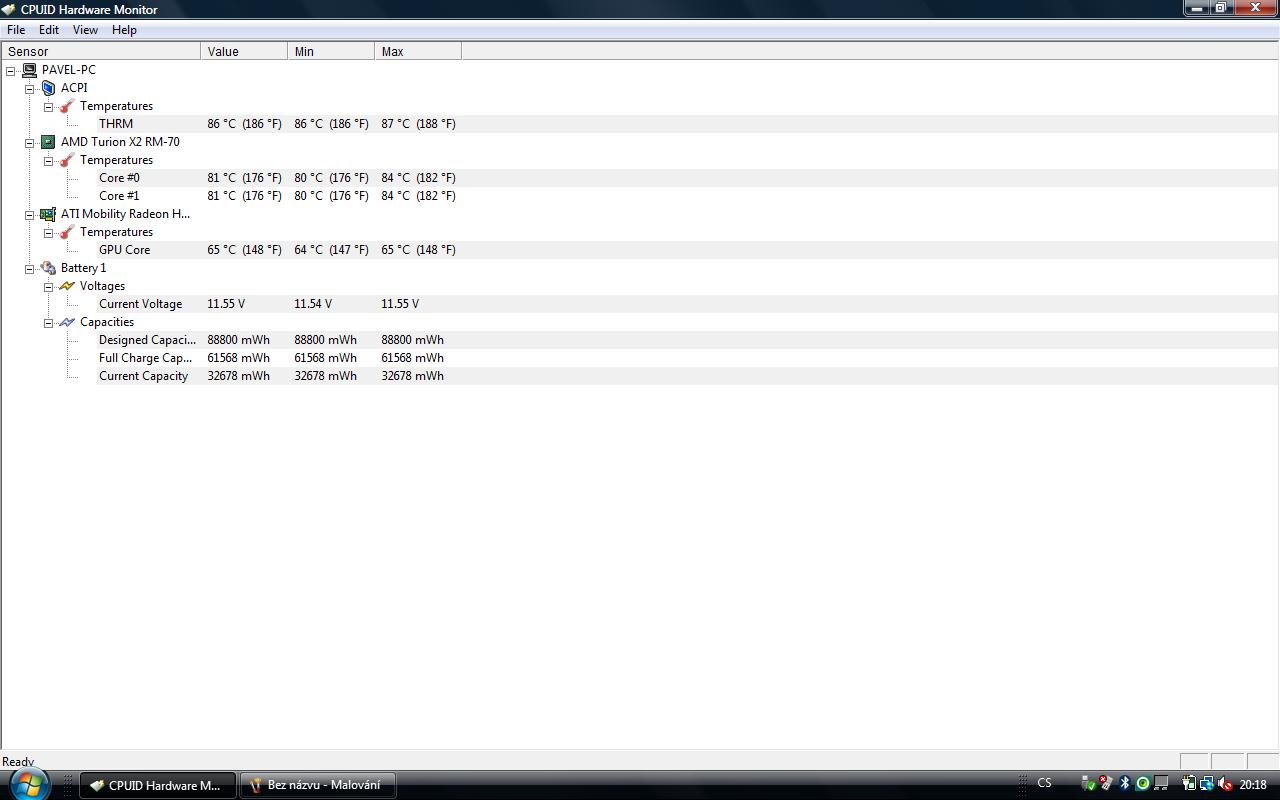Click Safely Remove Hardware tray icon
This screenshot has height=800, width=1280.
click(x=1088, y=784)
